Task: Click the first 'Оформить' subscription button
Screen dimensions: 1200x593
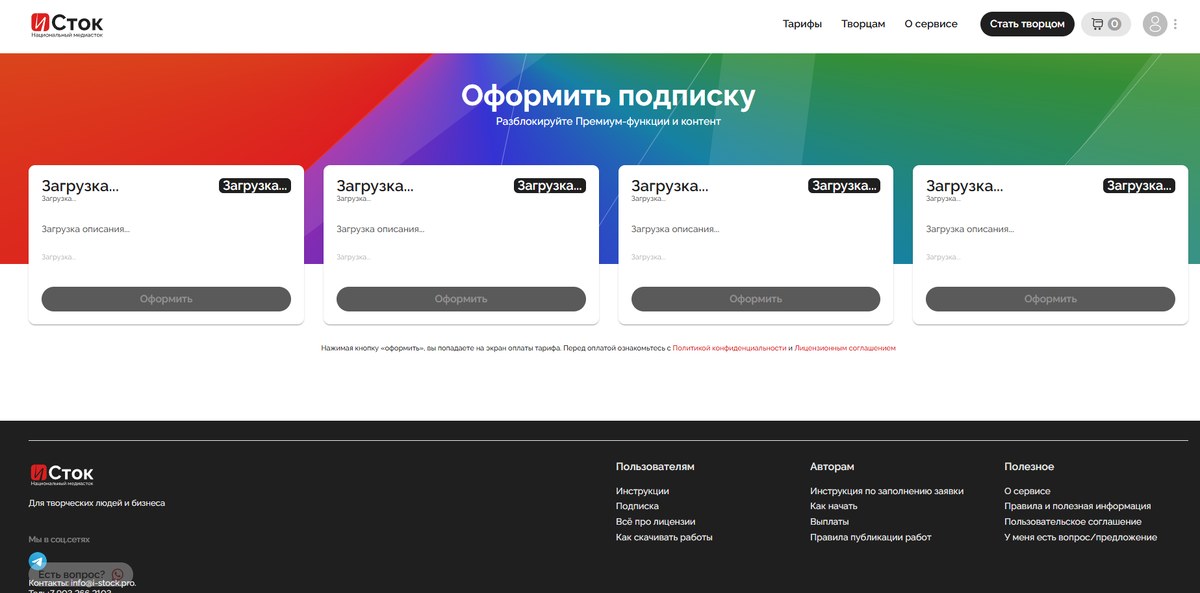Action: tap(166, 298)
